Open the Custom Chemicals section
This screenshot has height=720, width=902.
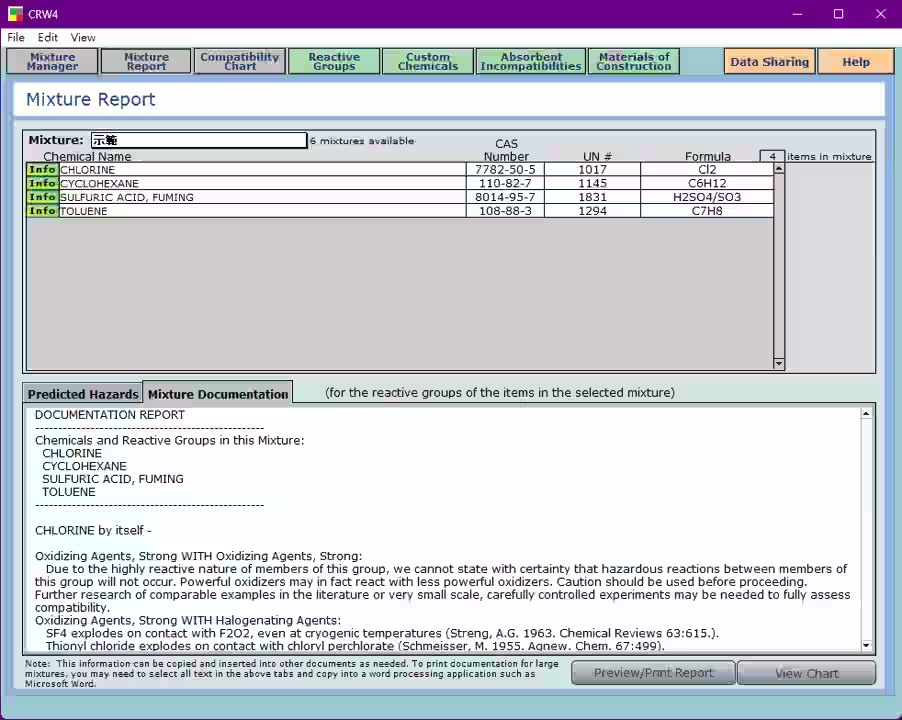tap(428, 62)
